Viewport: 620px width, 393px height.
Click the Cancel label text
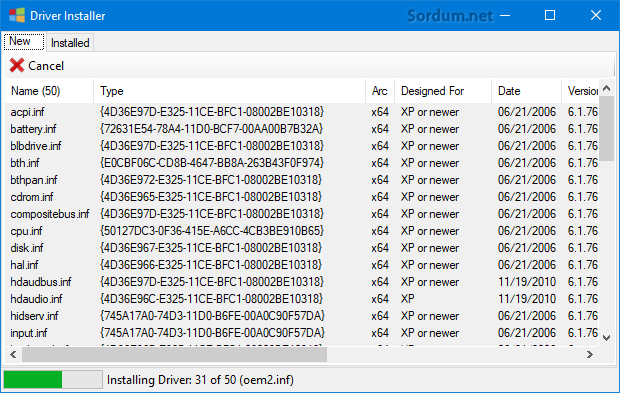46,66
